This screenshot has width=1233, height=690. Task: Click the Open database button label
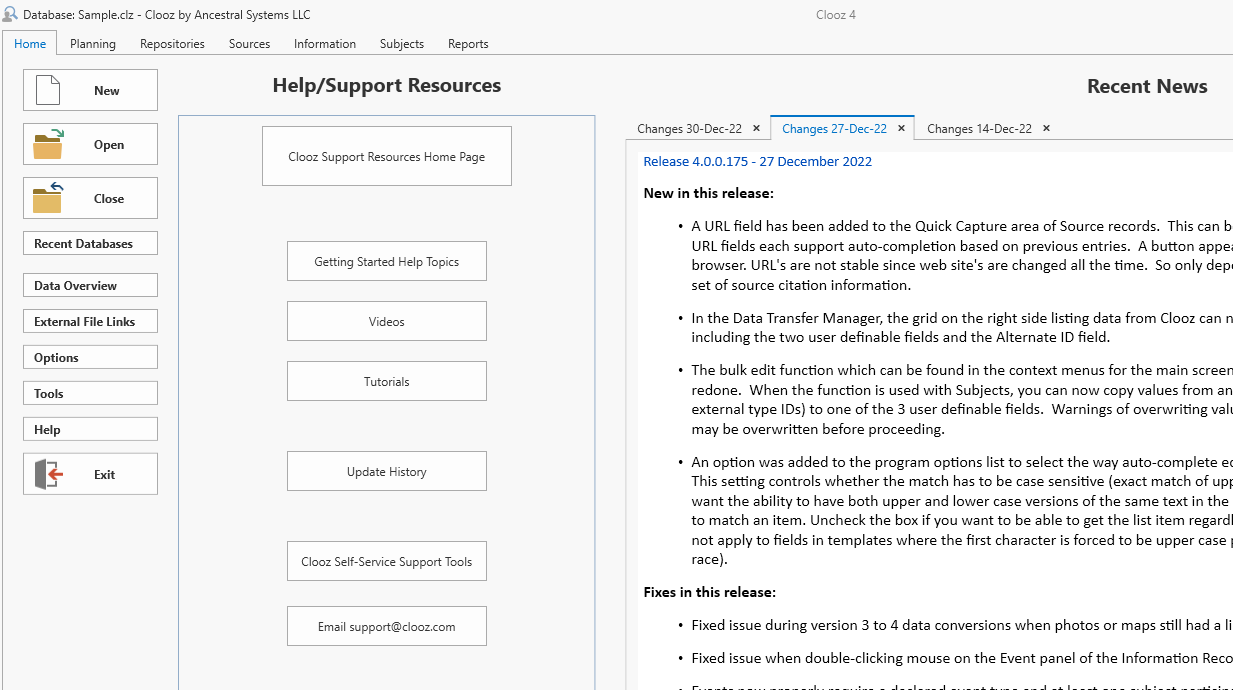tap(109, 144)
